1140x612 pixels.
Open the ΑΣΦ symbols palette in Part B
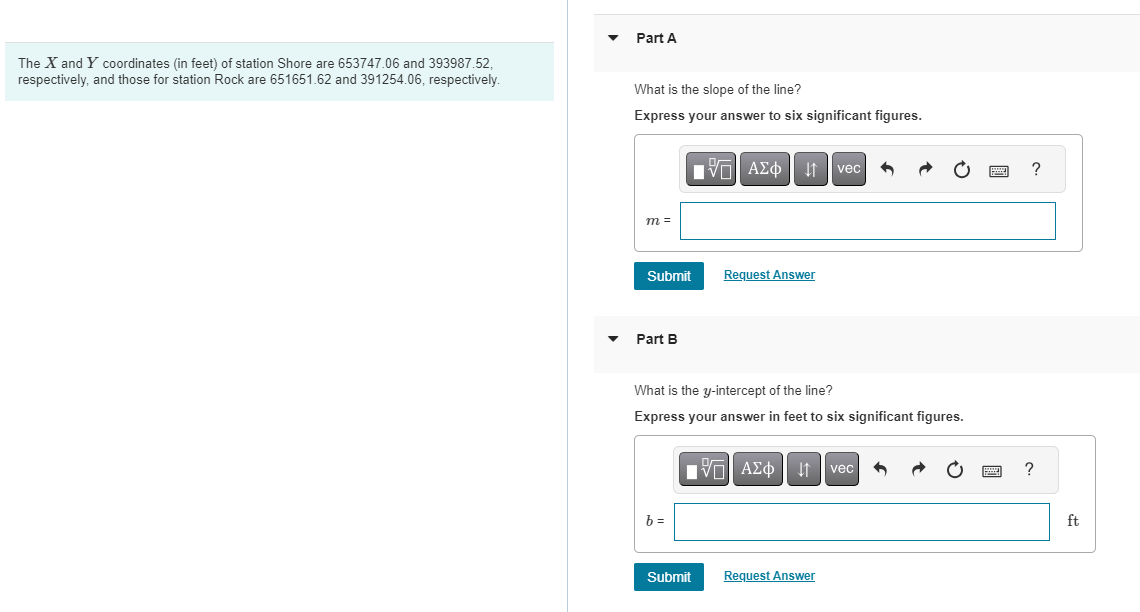point(757,469)
